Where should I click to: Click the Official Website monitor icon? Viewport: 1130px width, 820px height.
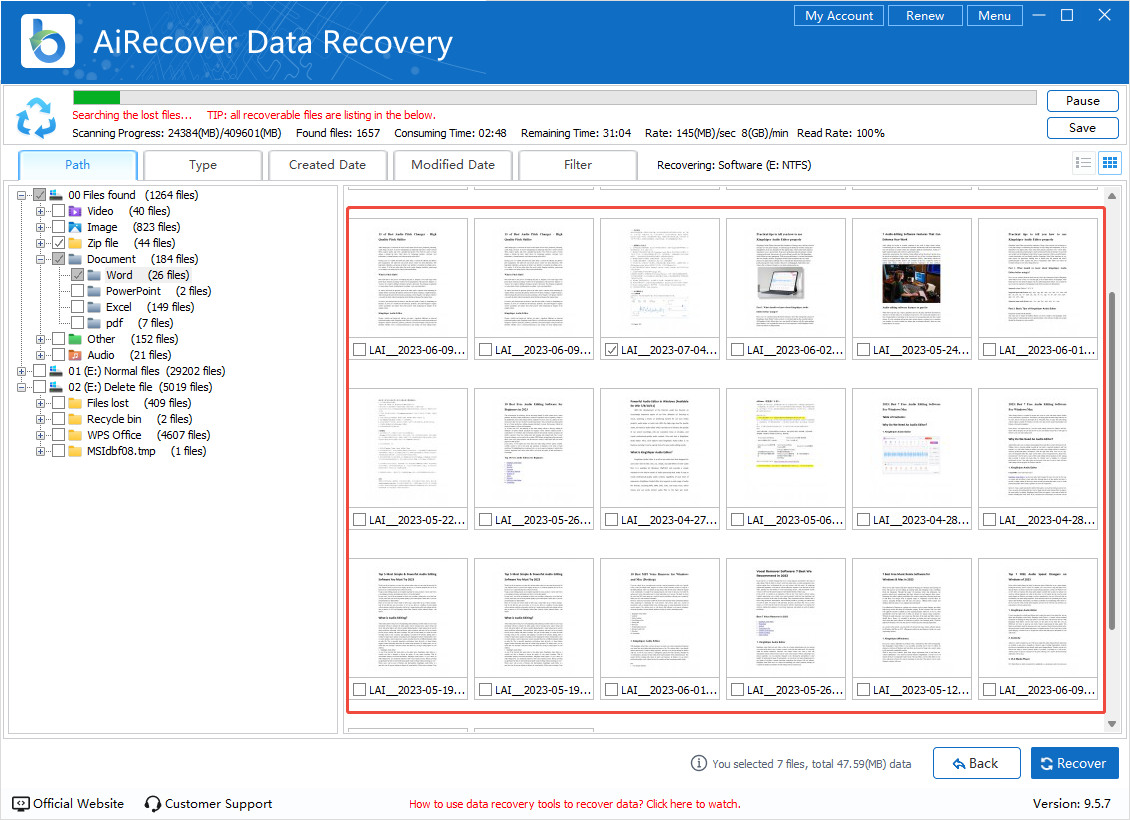21,803
